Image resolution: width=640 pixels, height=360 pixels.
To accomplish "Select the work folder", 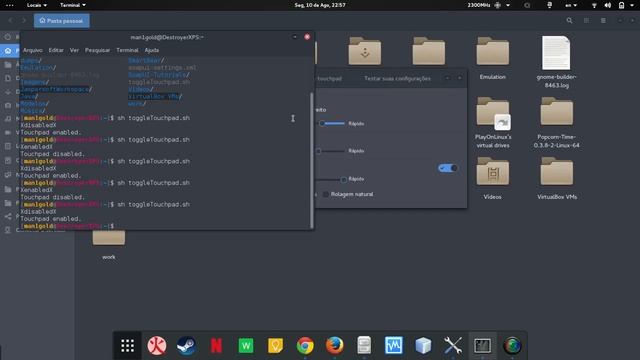I will [x=109, y=245].
